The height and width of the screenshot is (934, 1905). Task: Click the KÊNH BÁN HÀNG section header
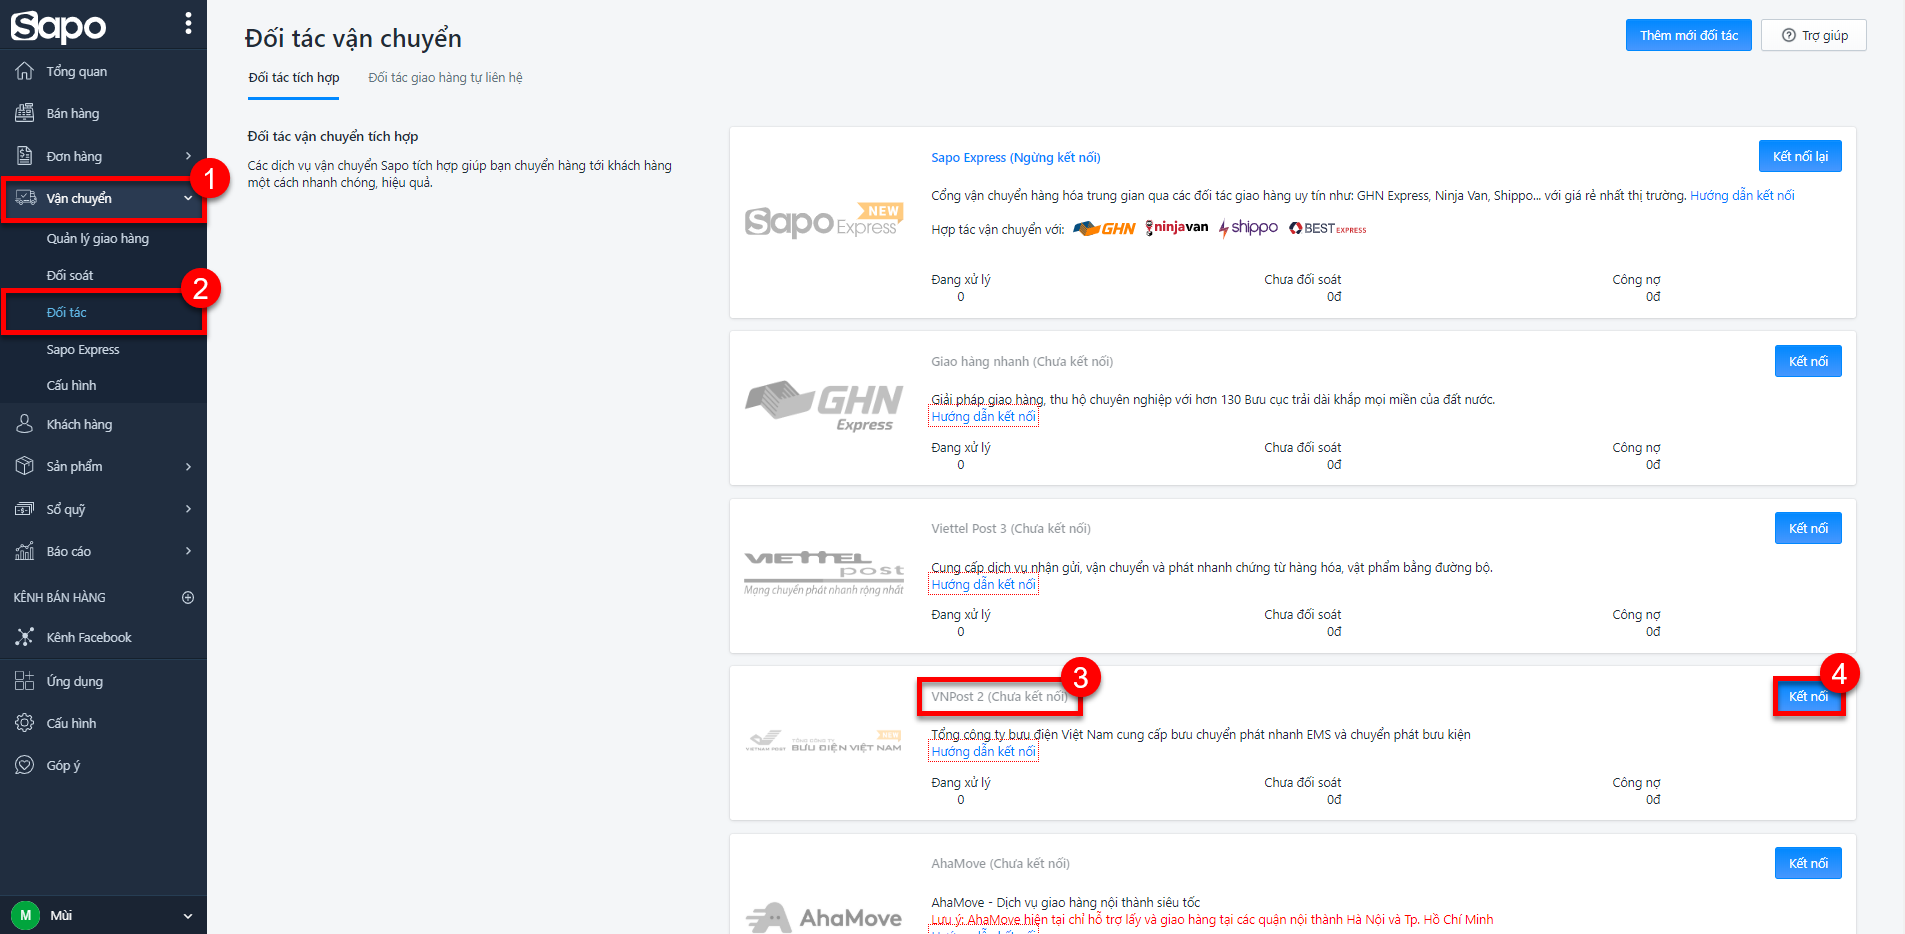pyautogui.click(x=60, y=597)
